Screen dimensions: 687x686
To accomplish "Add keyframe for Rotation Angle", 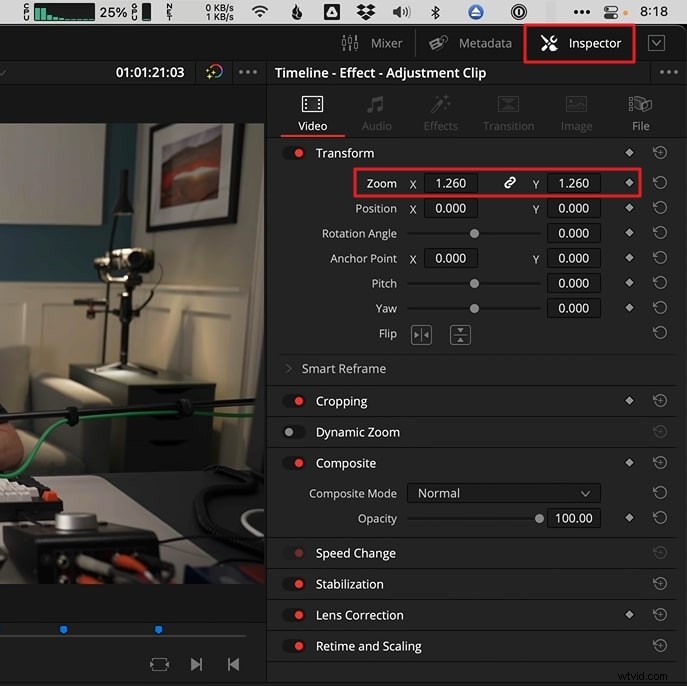I will [x=629, y=233].
